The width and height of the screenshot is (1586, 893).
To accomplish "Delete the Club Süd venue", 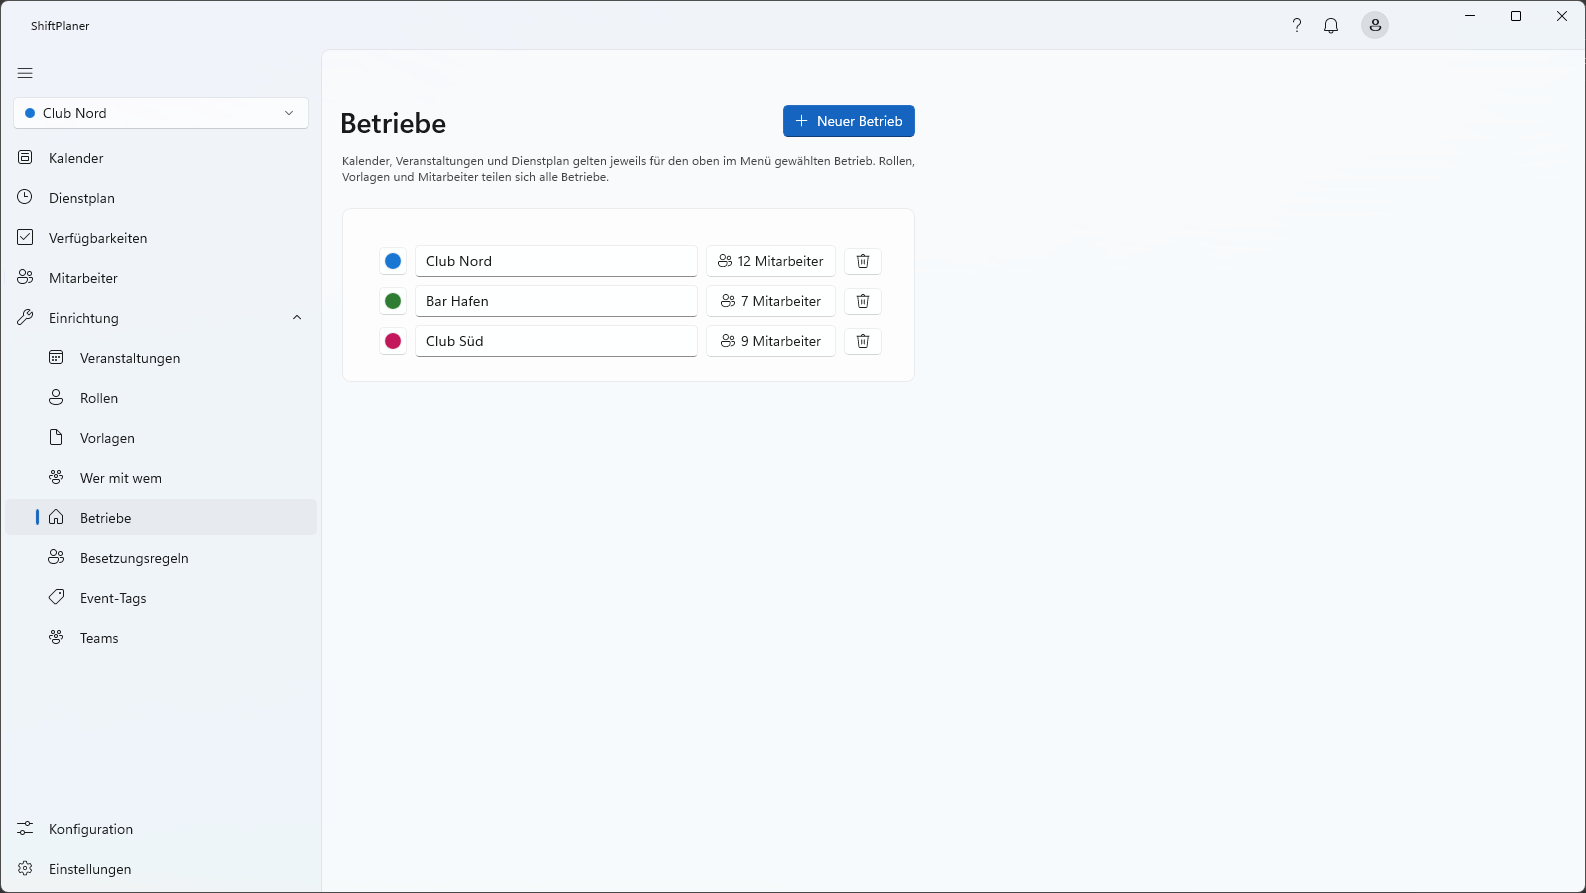I will pos(863,341).
